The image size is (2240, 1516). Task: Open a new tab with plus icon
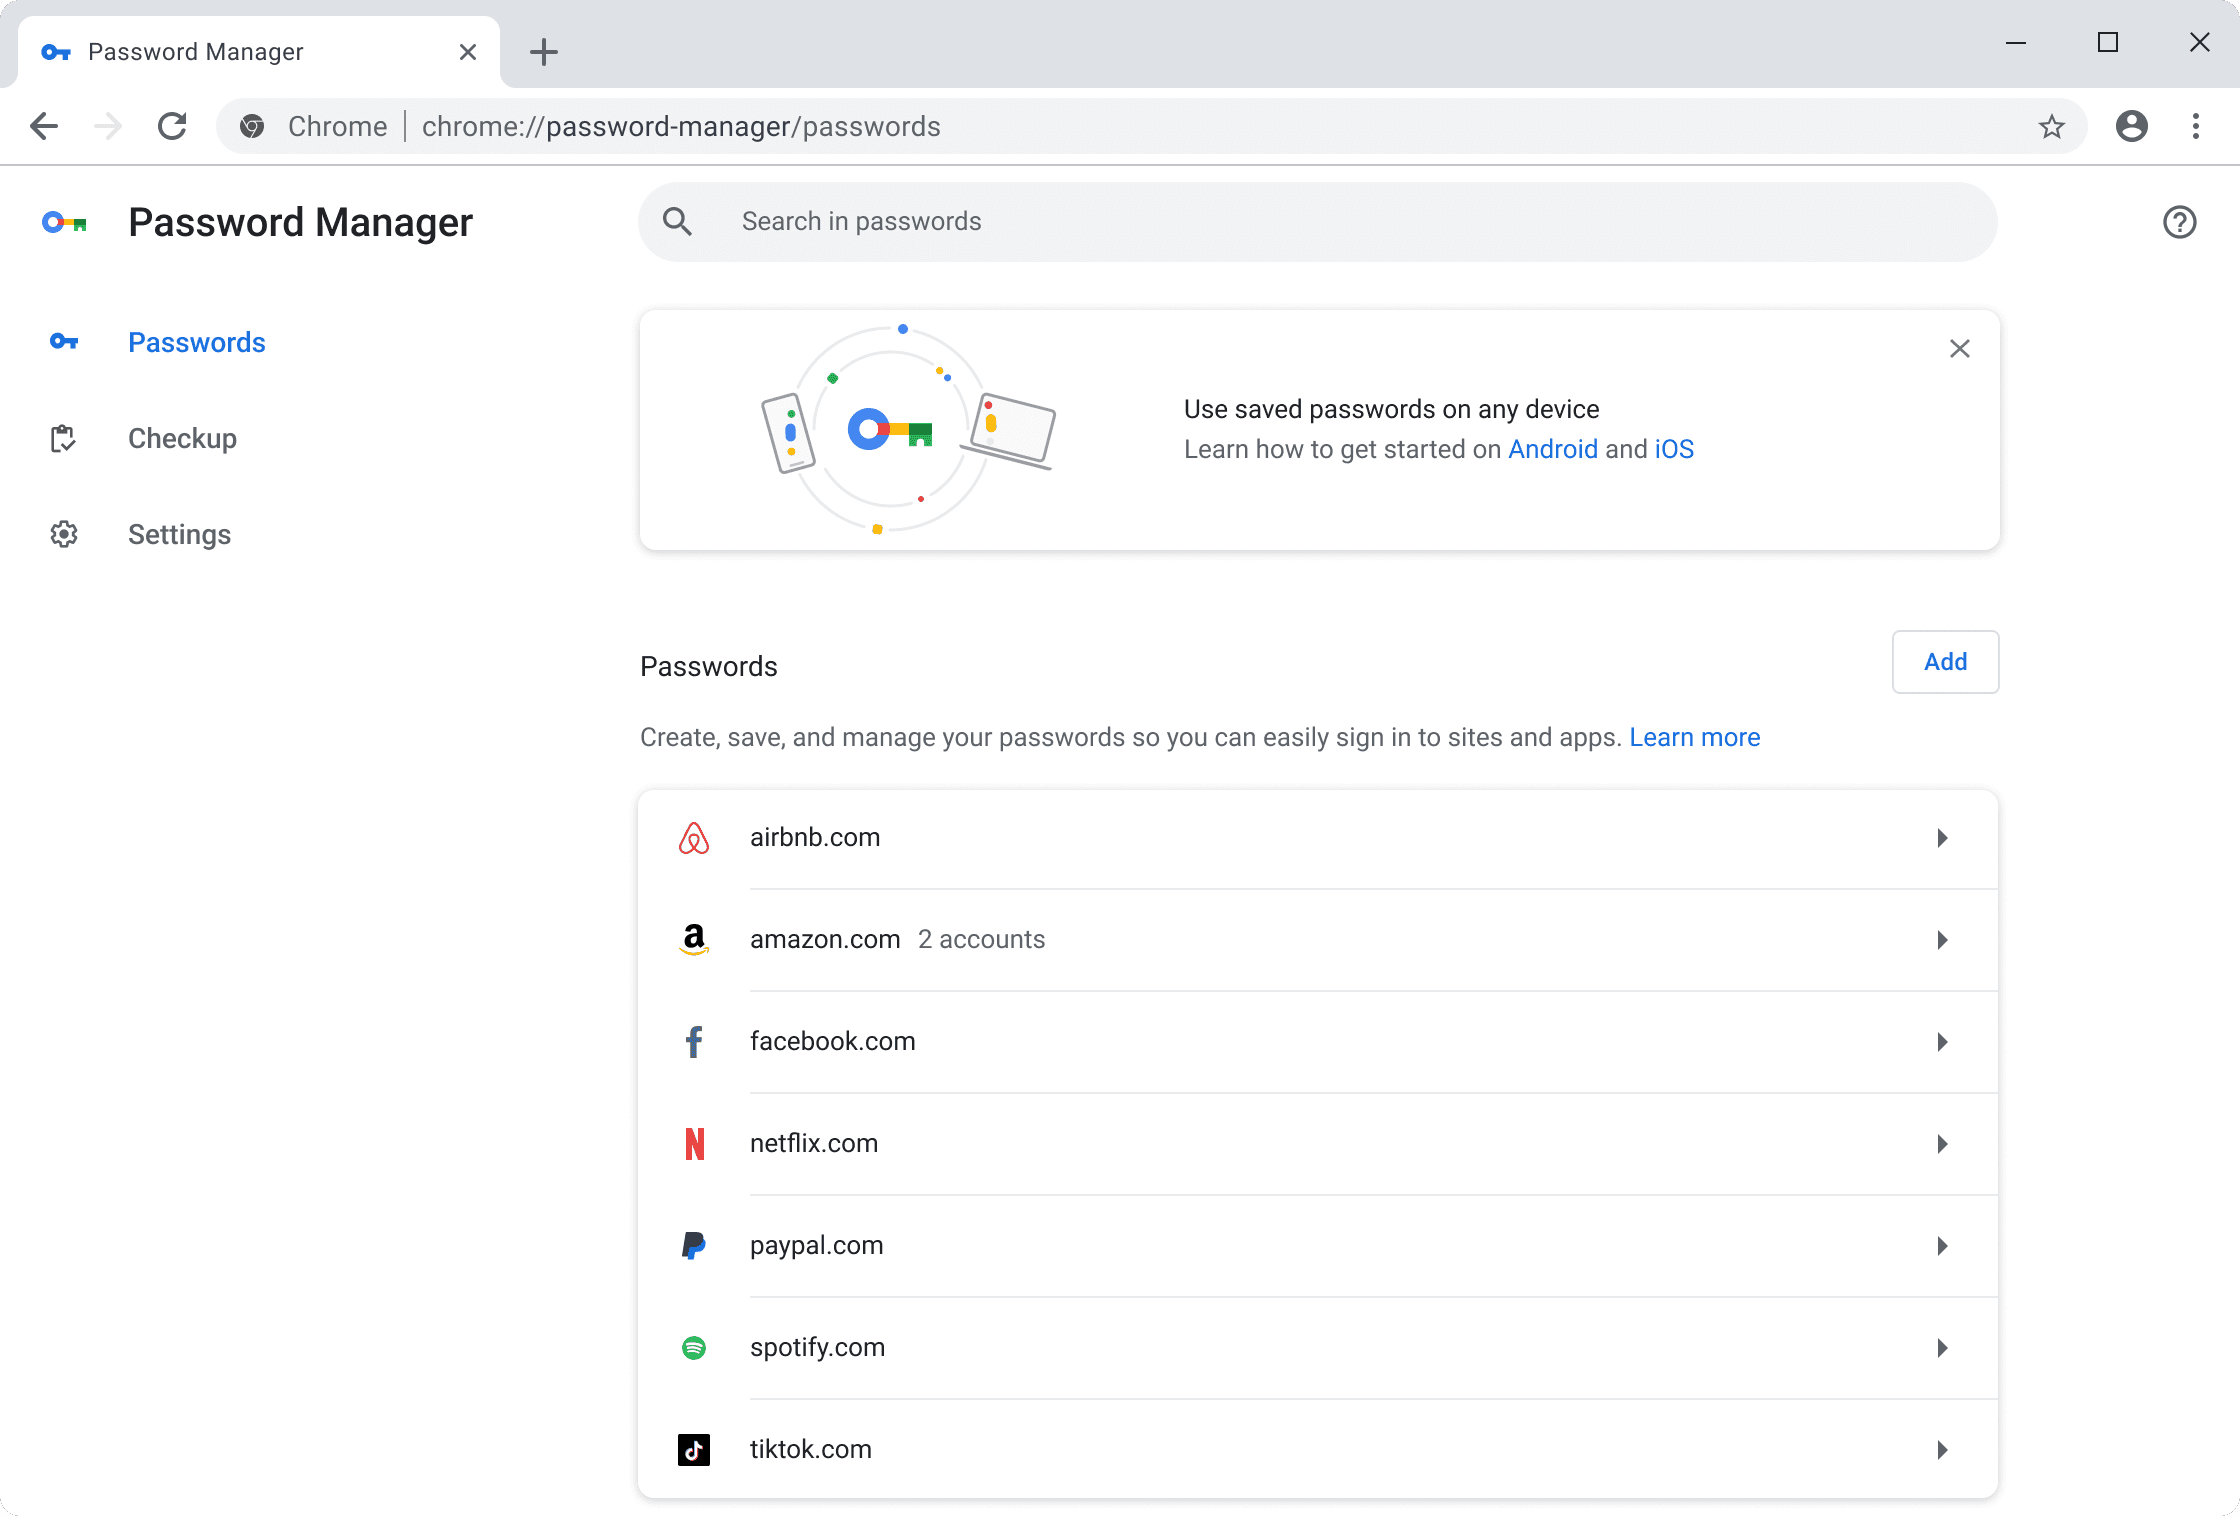click(x=543, y=52)
